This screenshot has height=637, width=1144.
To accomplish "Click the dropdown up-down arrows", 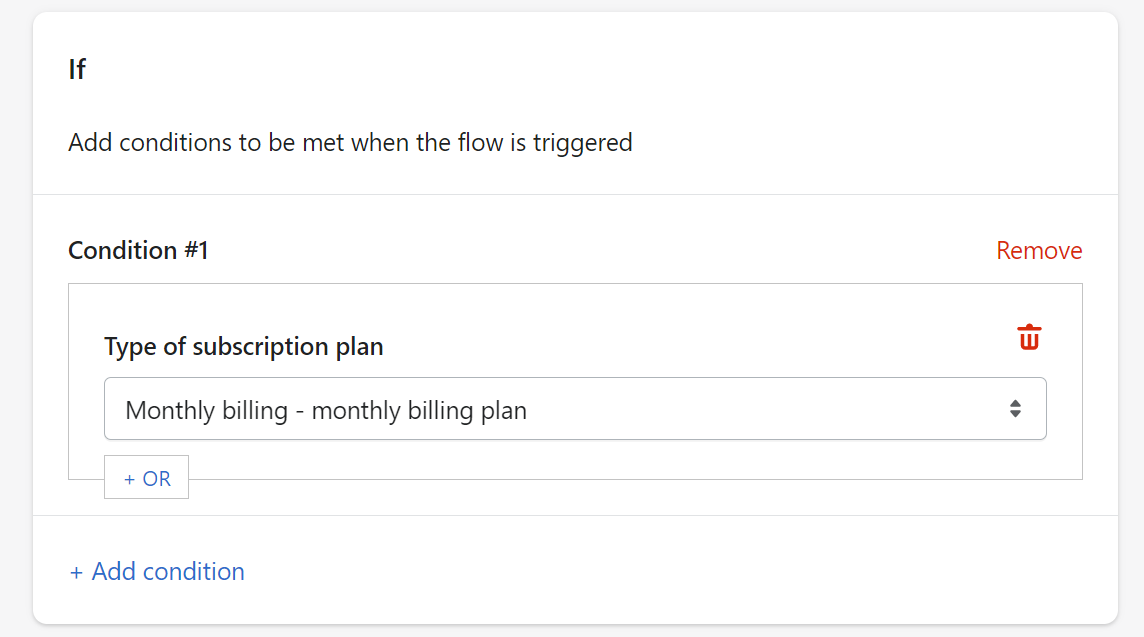I will [x=1015, y=409].
